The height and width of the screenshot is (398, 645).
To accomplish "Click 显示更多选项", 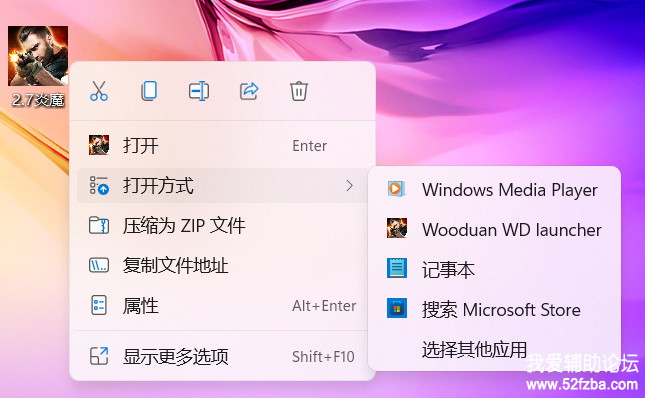I will 222,356.
